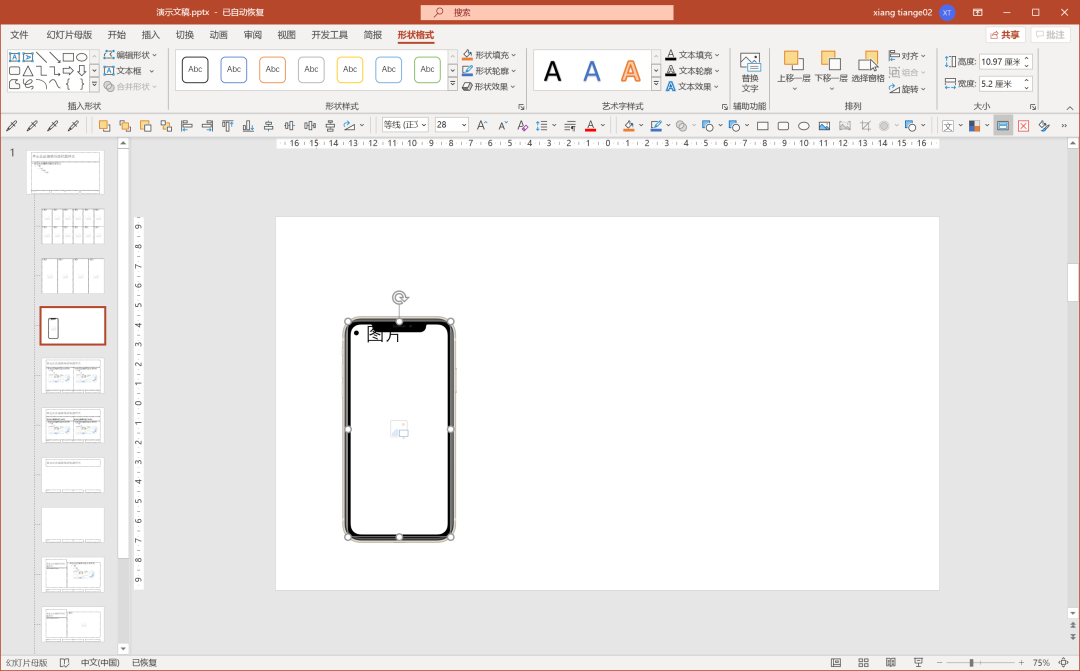Expand the shape styles gallery
The image size is (1080, 671).
452,84
